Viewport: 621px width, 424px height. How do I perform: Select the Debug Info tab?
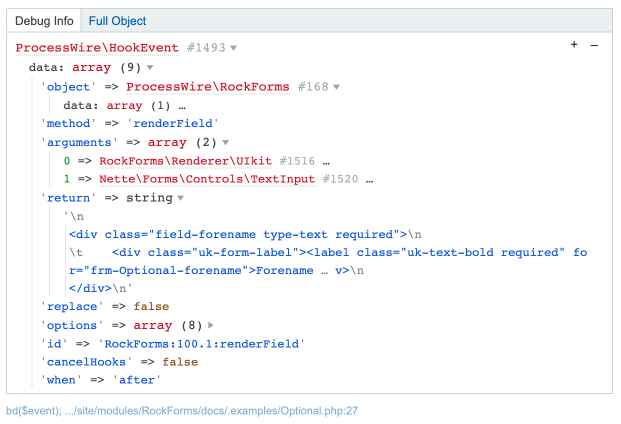click(x=43, y=20)
